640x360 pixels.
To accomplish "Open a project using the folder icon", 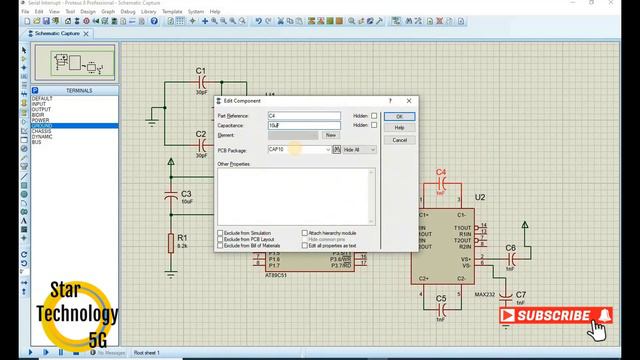I will pyautogui.click(x=37, y=21).
